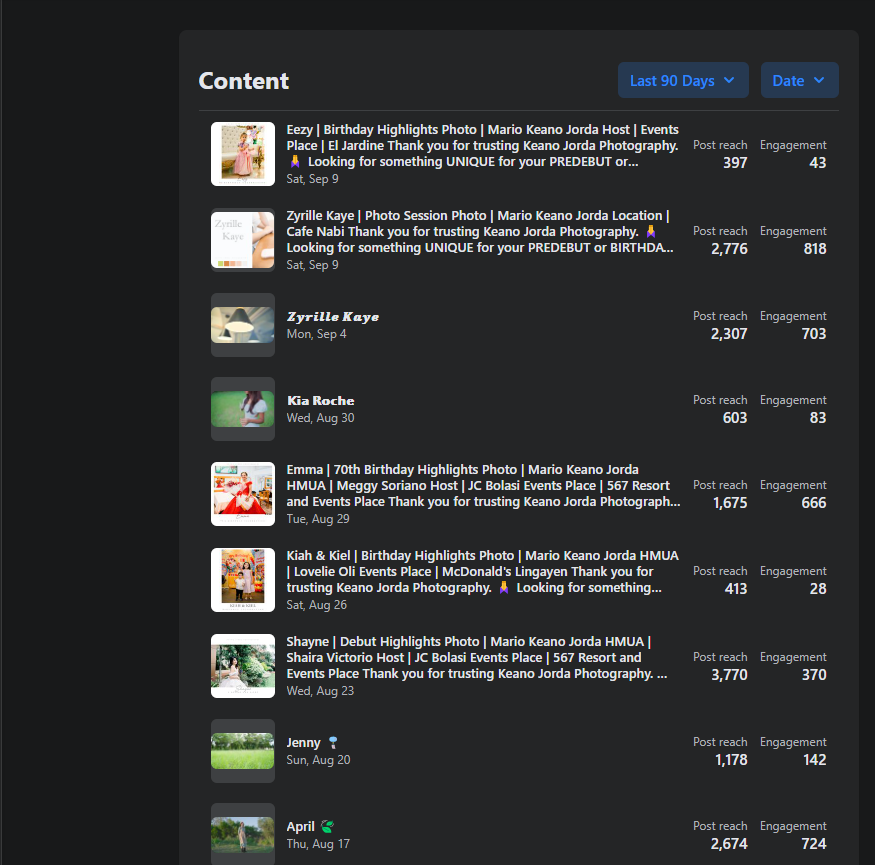Click the Emma 70th Birthday thumbnail
Viewport: 875px width, 865px height.
click(x=243, y=494)
